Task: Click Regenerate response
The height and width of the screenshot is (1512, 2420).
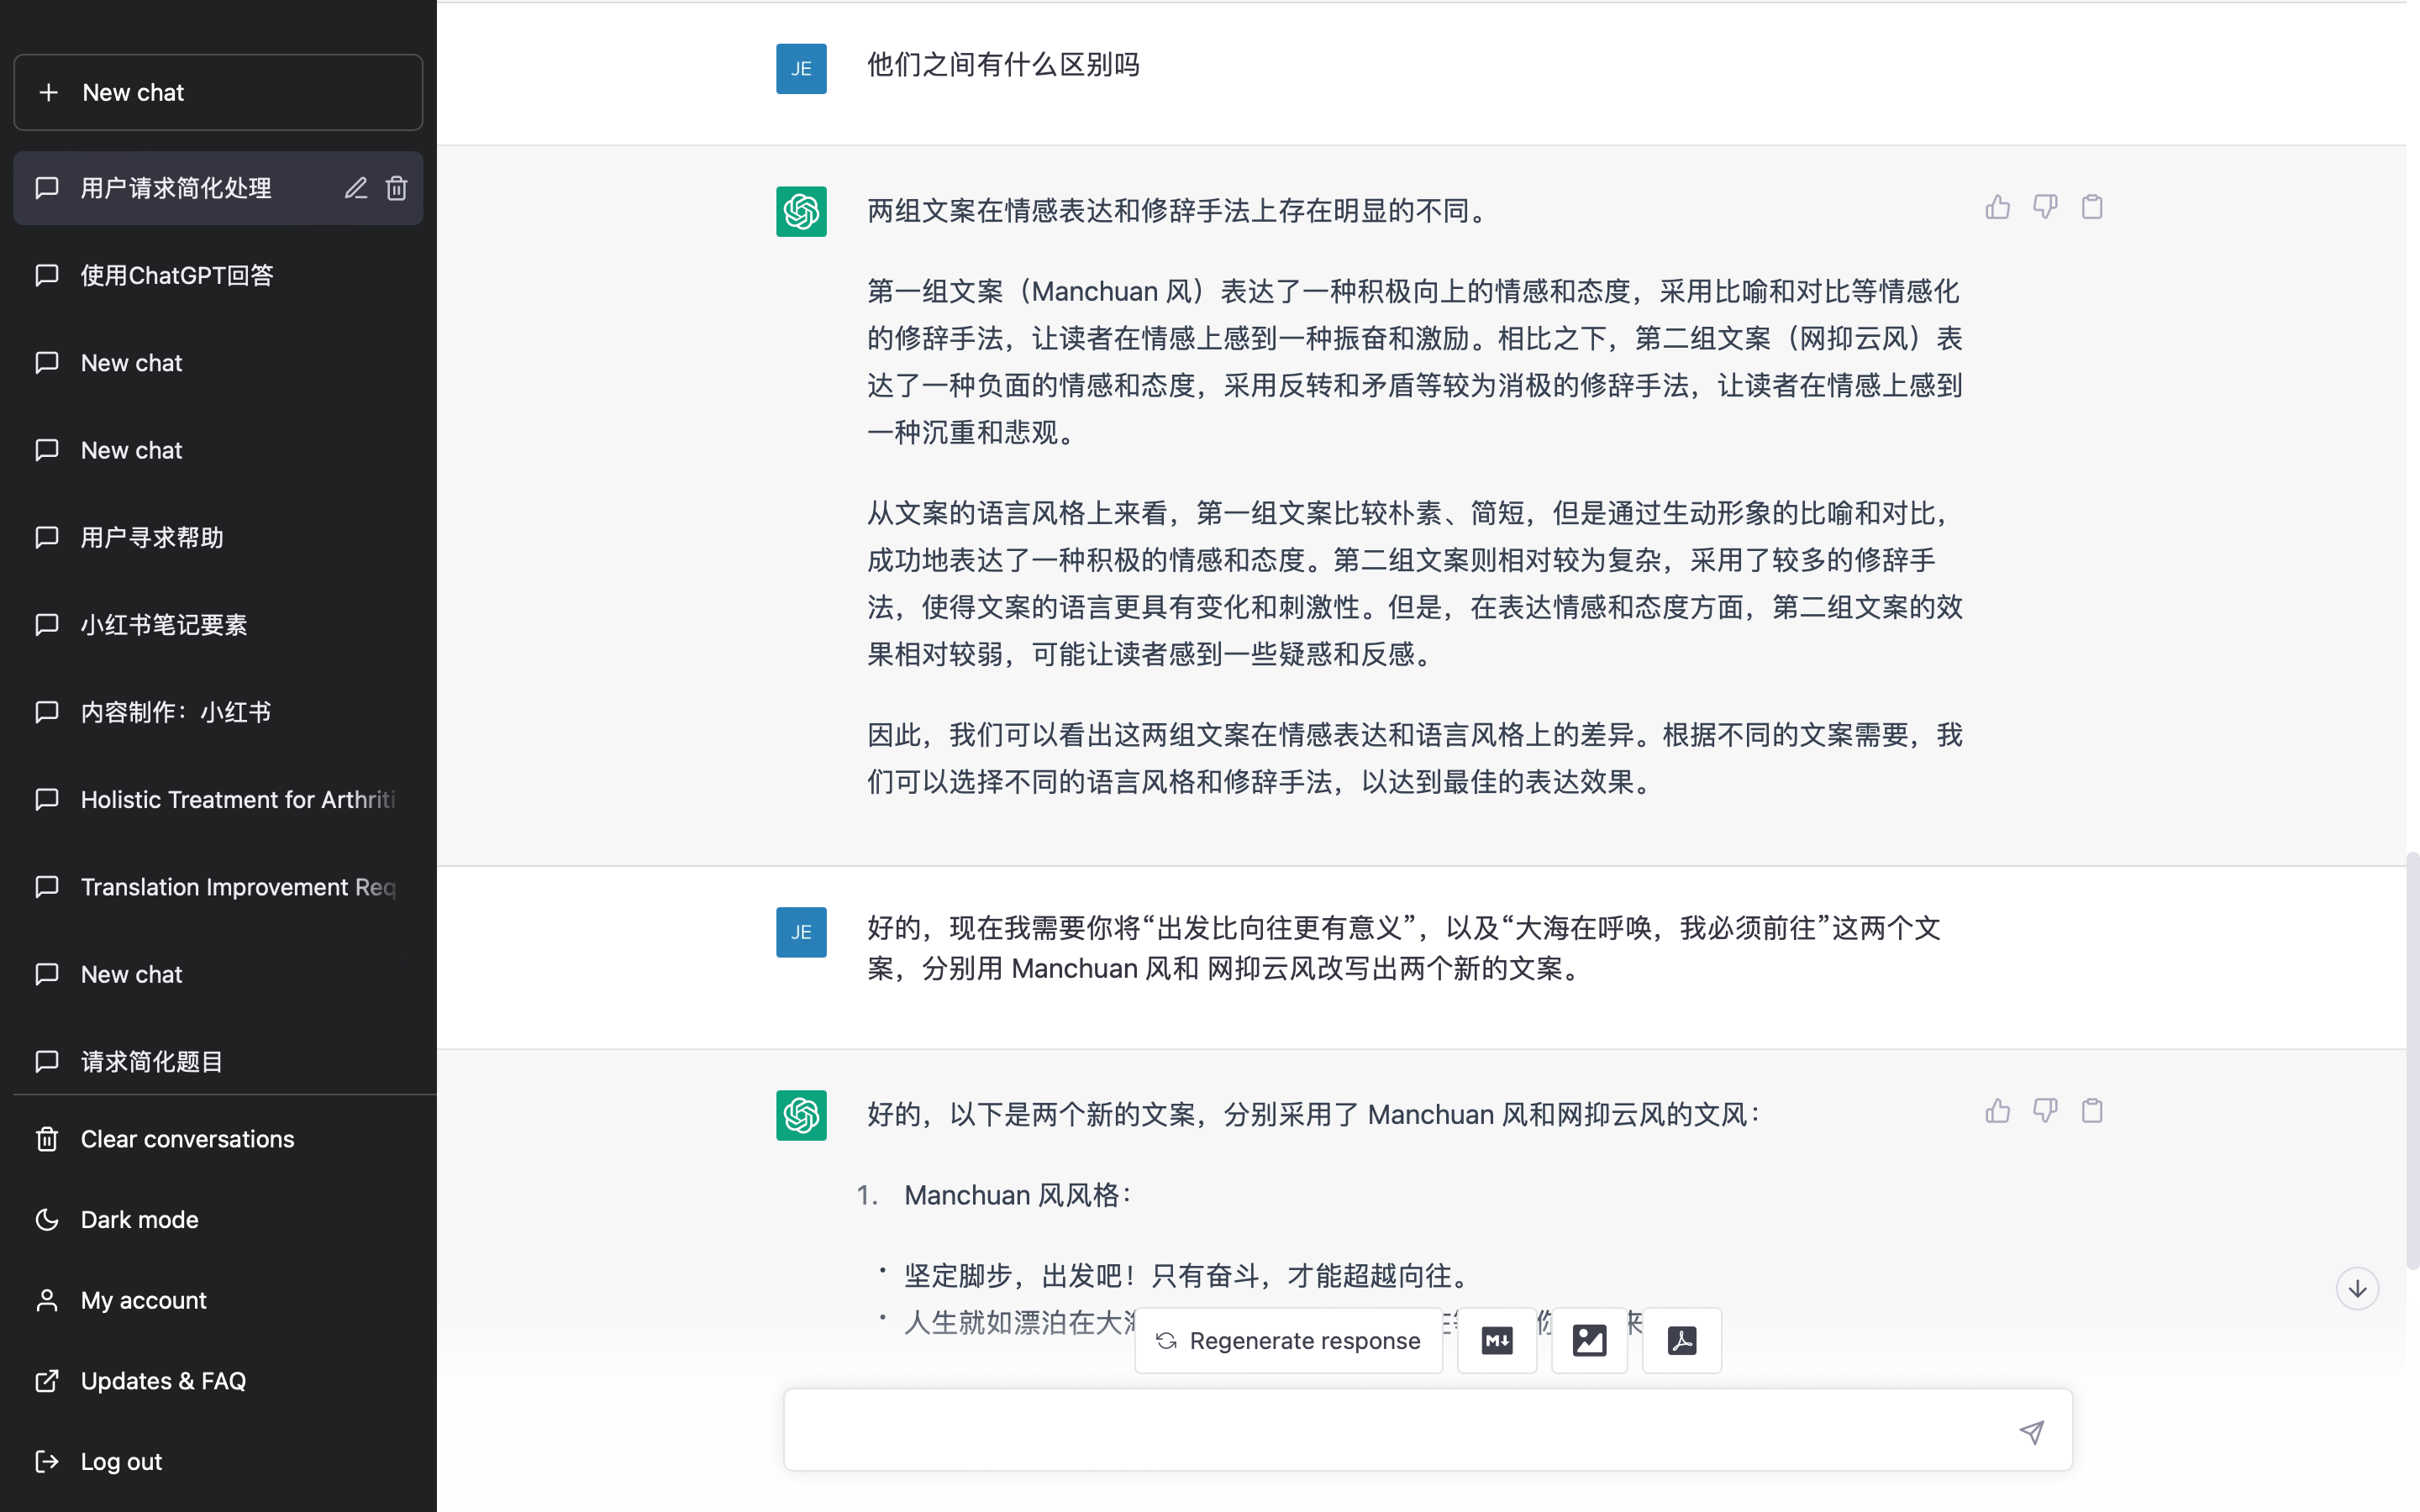Action: 1288,1340
